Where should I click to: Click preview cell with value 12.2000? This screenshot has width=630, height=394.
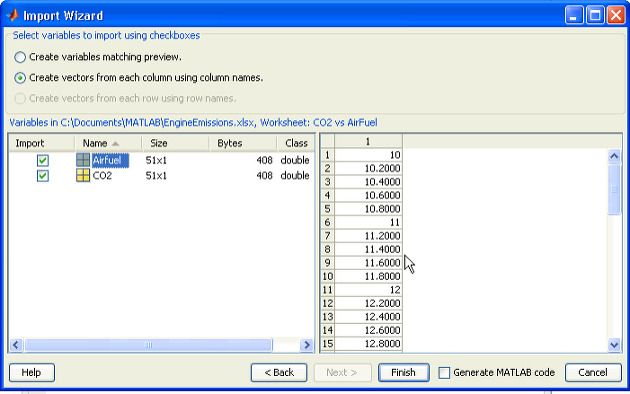click(x=368, y=303)
